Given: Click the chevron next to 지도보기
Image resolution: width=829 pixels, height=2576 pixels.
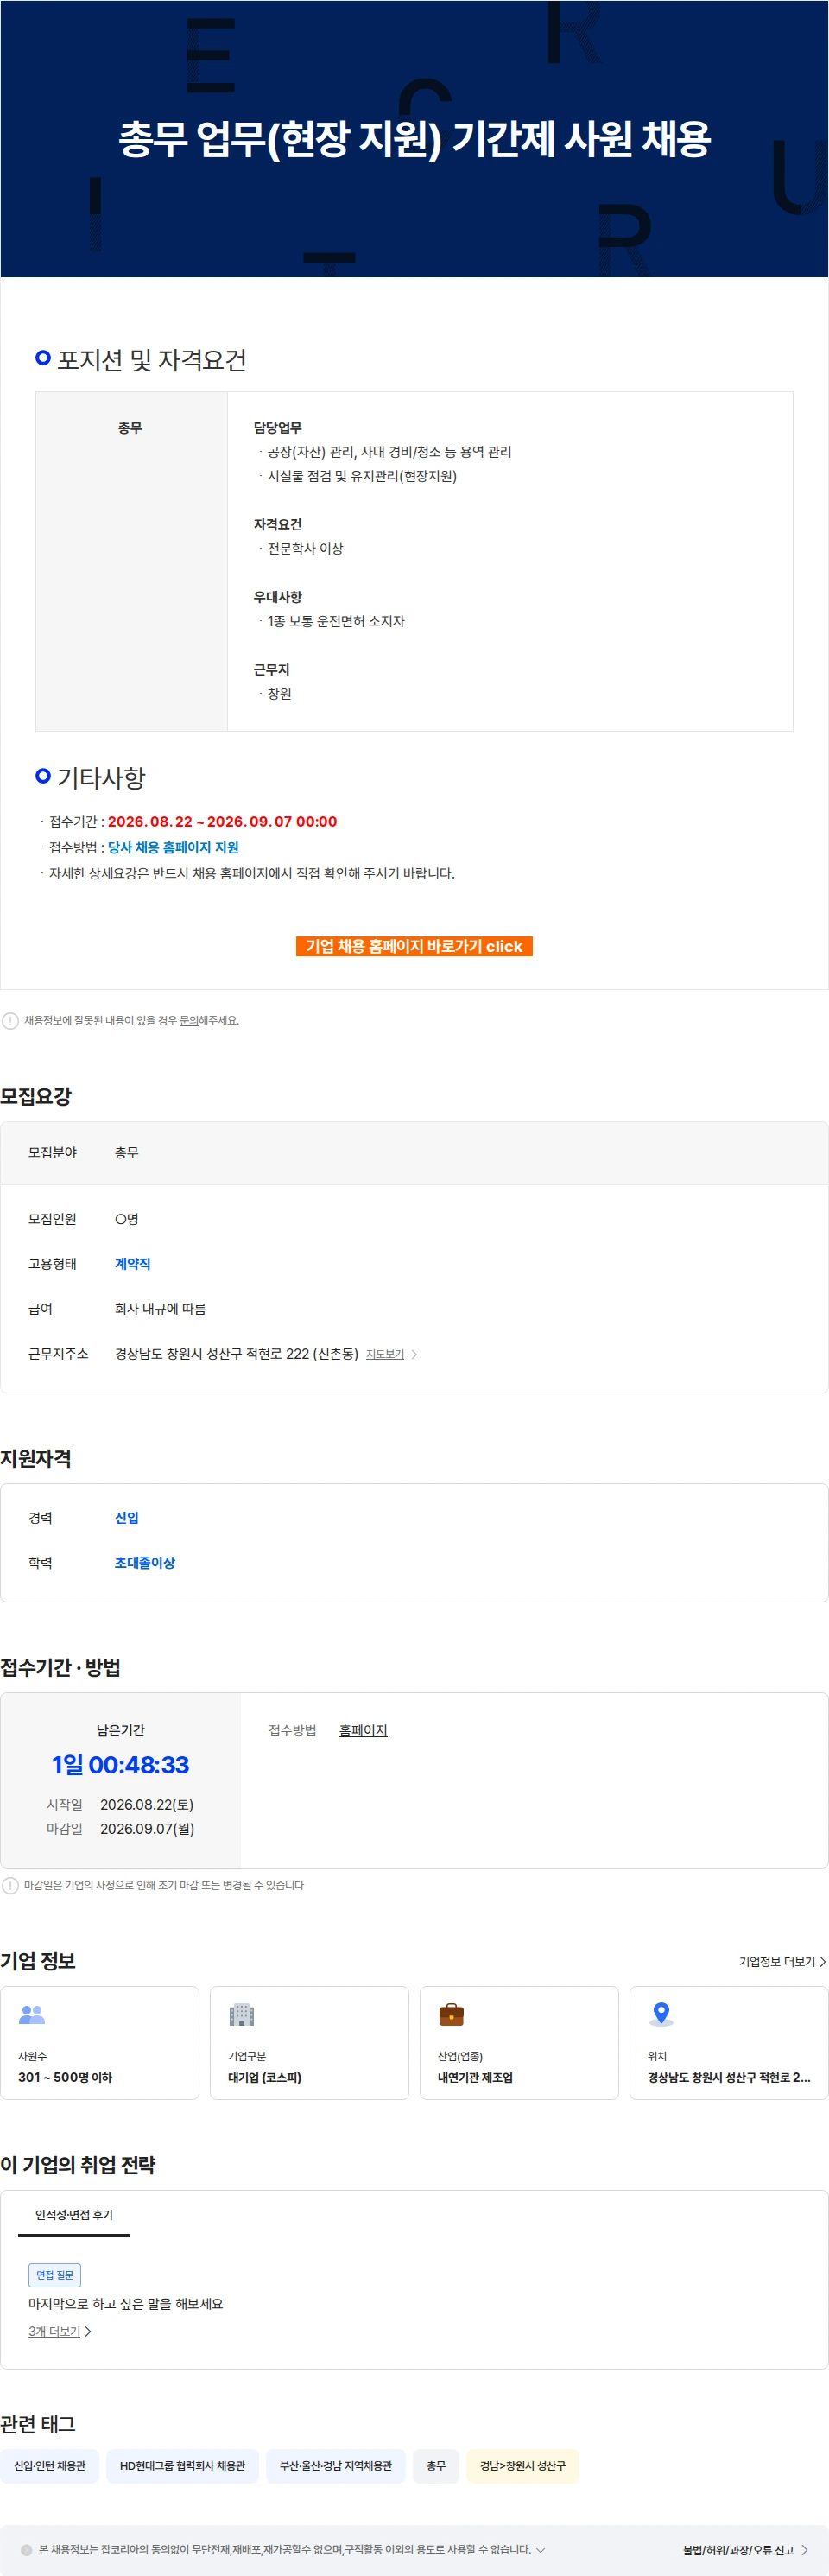Looking at the screenshot, I should pyautogui.click(x=415, y=1354).
